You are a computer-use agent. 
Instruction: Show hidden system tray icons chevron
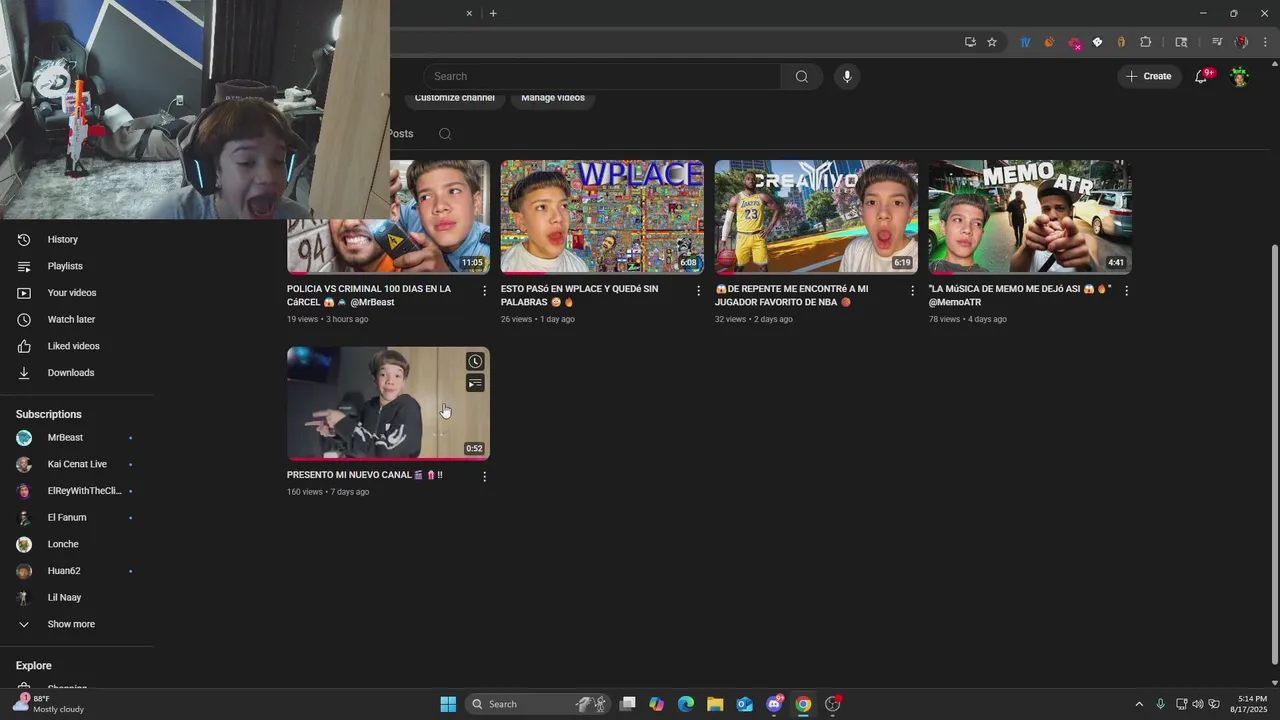[1139, 704]
